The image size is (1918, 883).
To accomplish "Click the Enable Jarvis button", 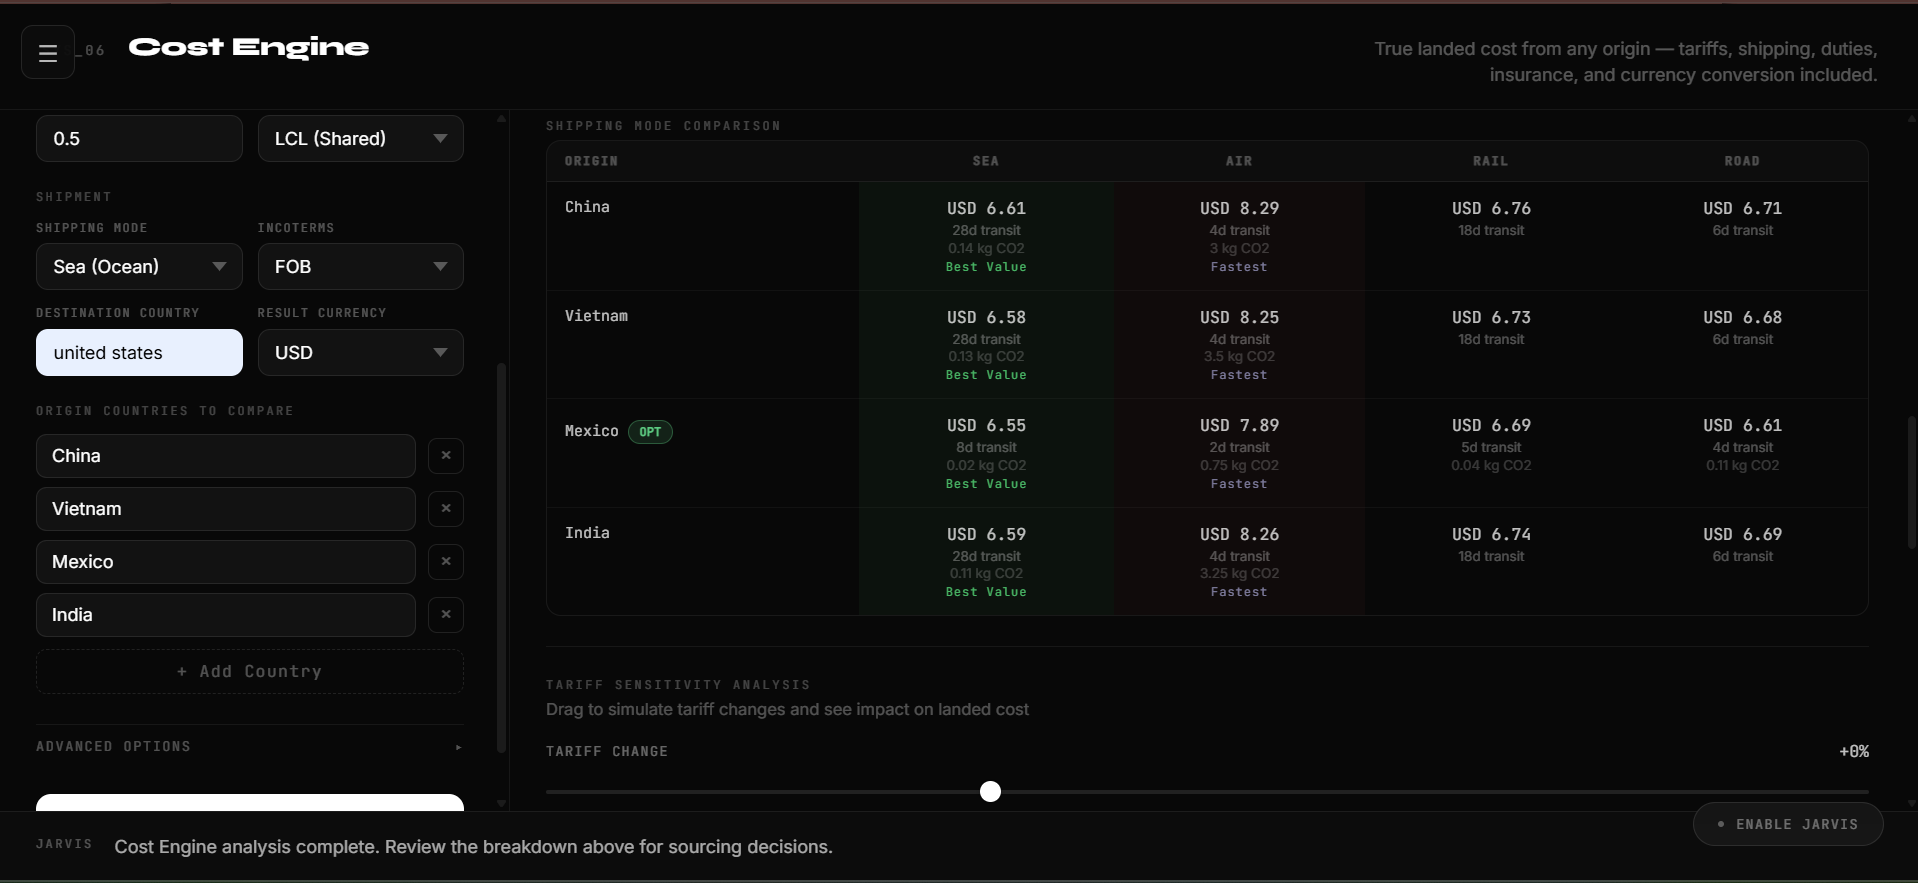I will pos(1788,825).
